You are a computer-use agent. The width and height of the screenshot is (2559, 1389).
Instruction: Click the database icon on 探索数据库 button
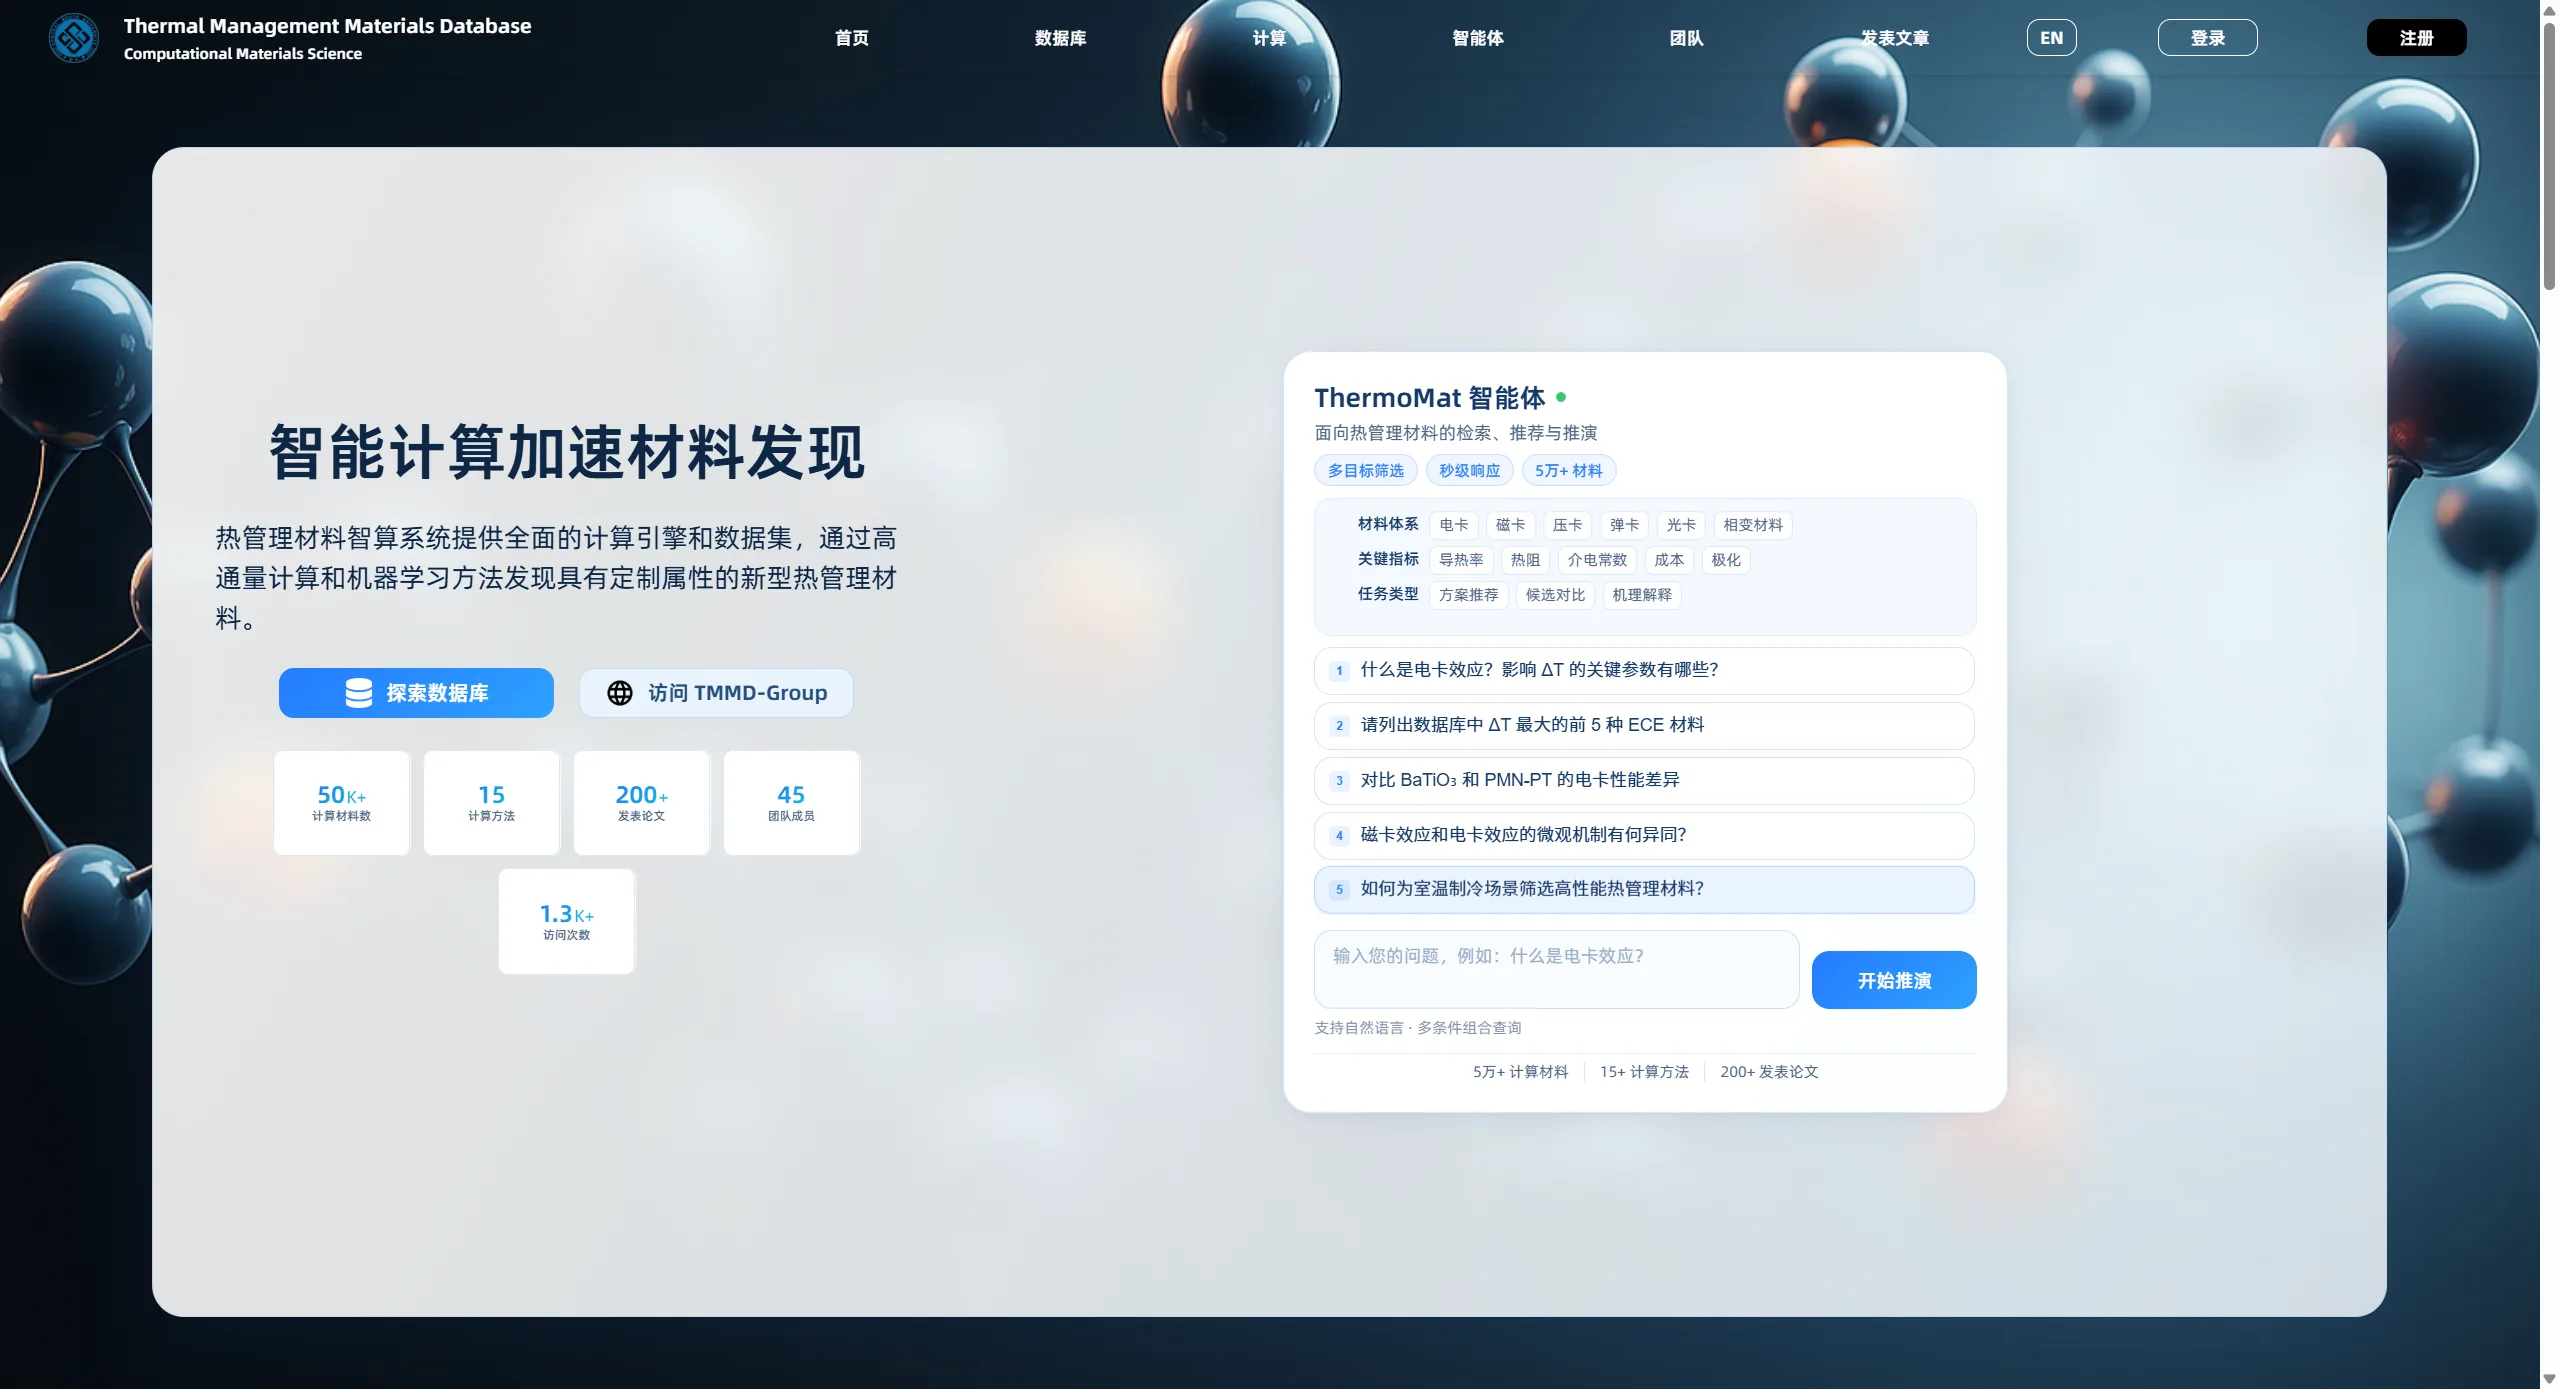coord(358,693)
